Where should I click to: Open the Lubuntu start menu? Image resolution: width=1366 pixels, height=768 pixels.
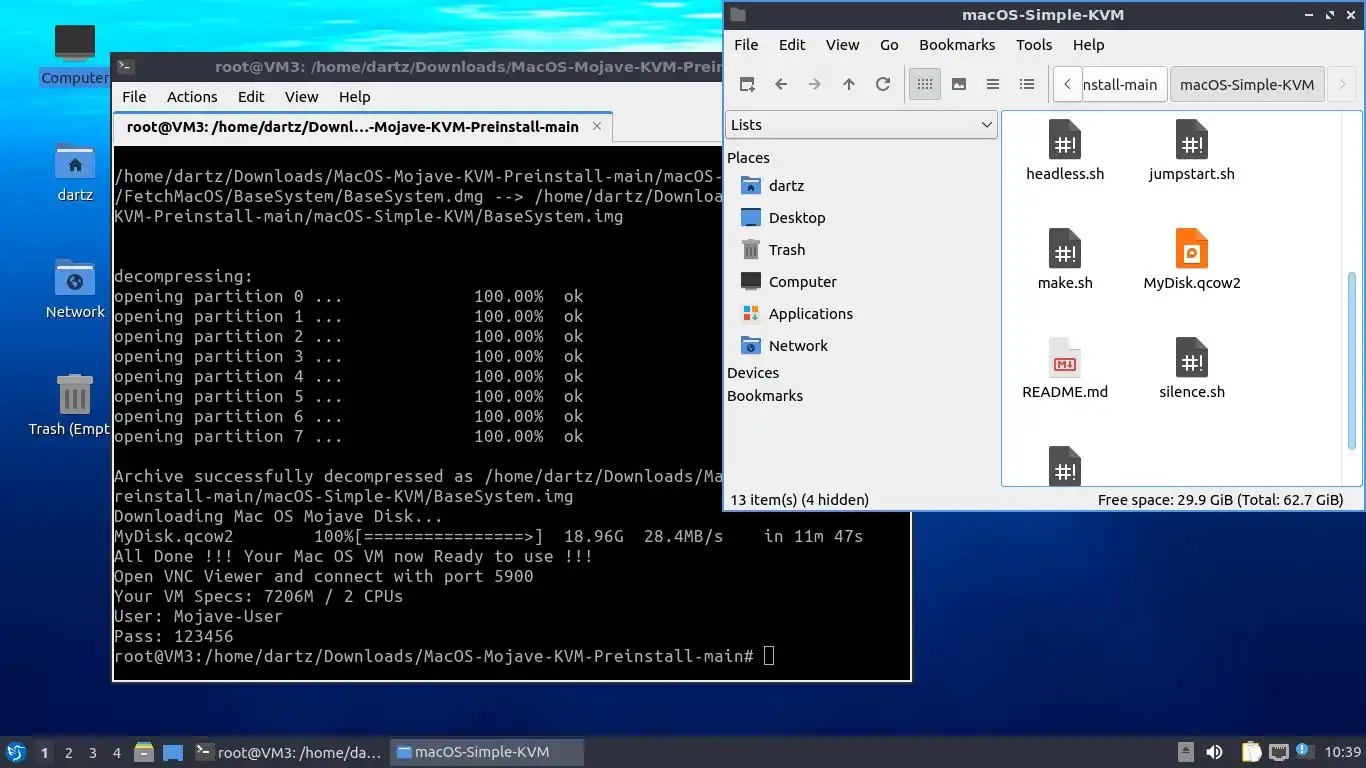tap(16, 752)
